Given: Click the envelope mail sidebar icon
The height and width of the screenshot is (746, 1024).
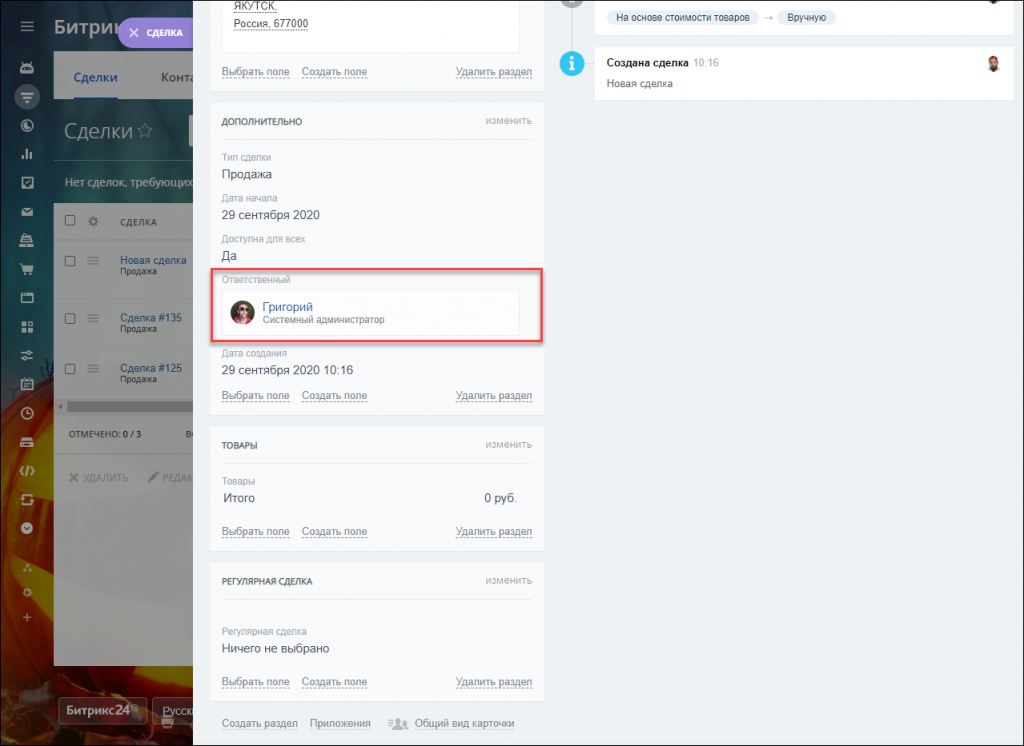Looking at the screenshot, I should point(27,212).
